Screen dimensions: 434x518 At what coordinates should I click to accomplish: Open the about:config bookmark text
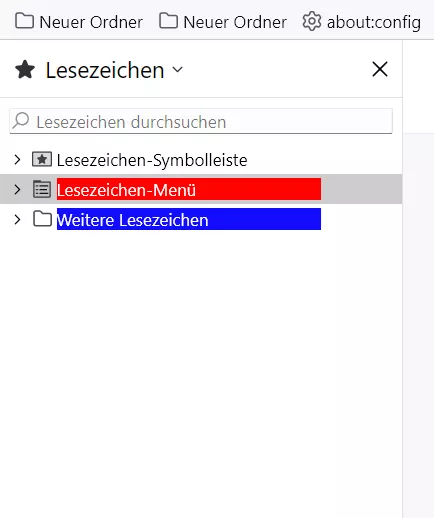click(x=374, y=23)
